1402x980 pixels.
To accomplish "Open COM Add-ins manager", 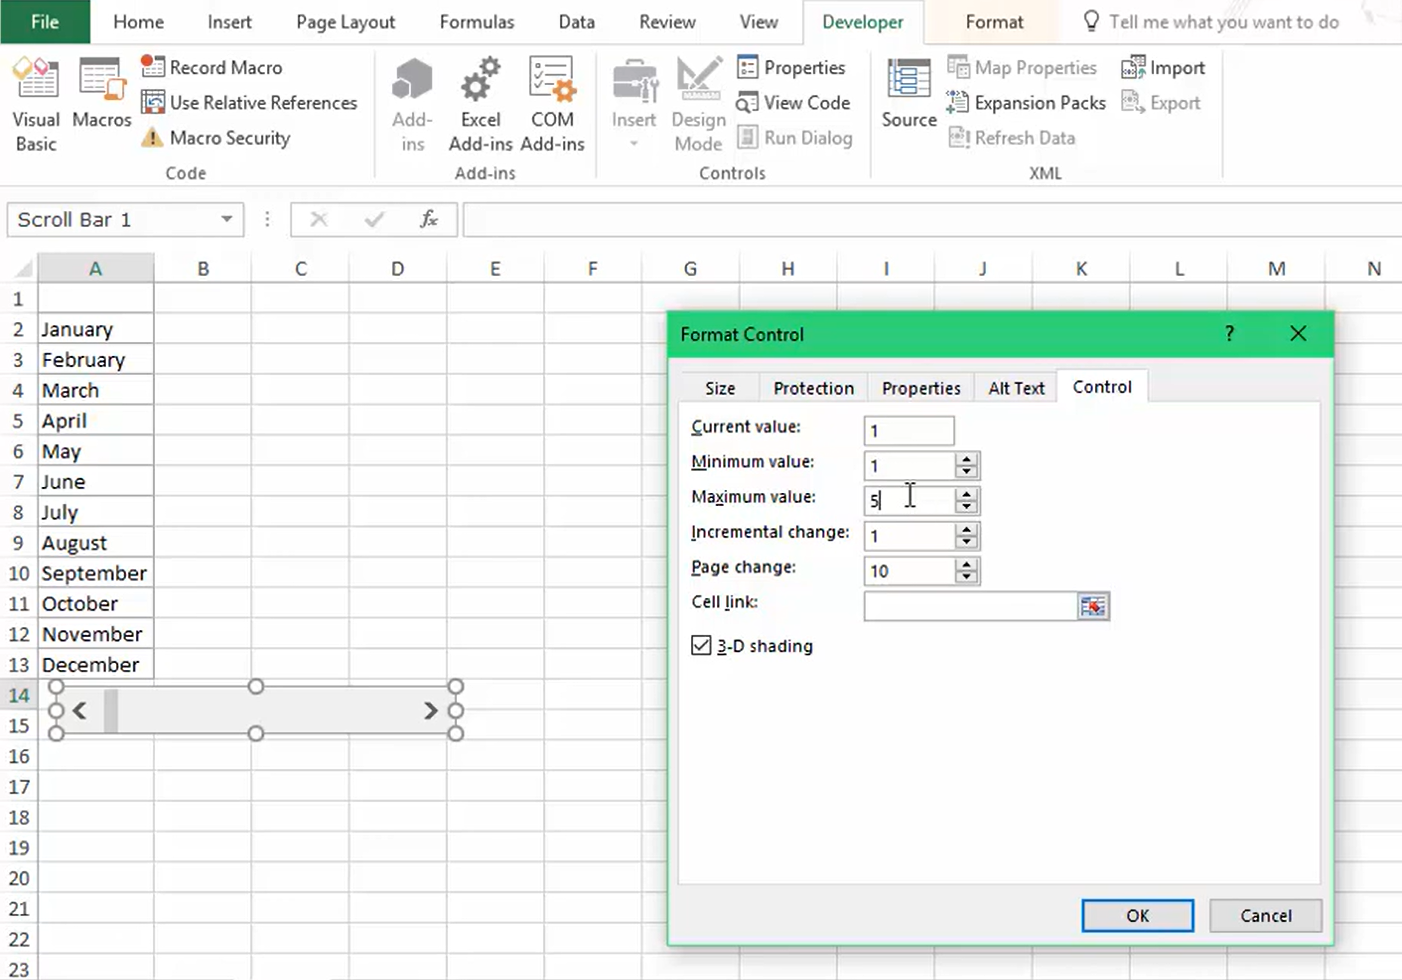I will point(552,104).
